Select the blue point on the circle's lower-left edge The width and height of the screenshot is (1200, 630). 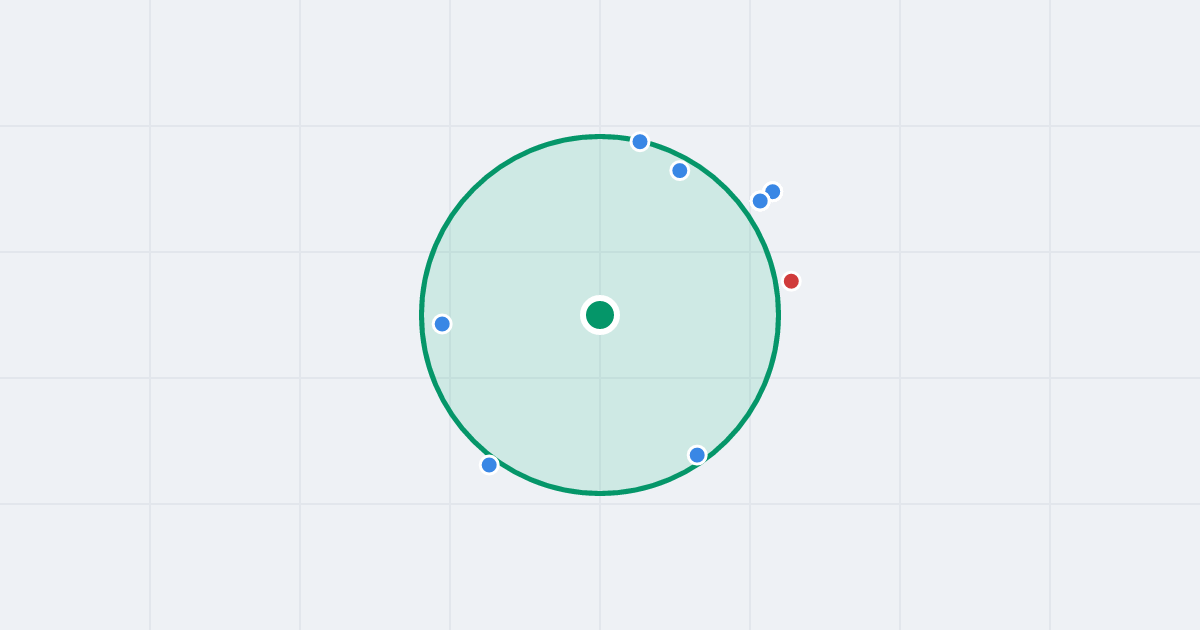click(x=489, y=465)
